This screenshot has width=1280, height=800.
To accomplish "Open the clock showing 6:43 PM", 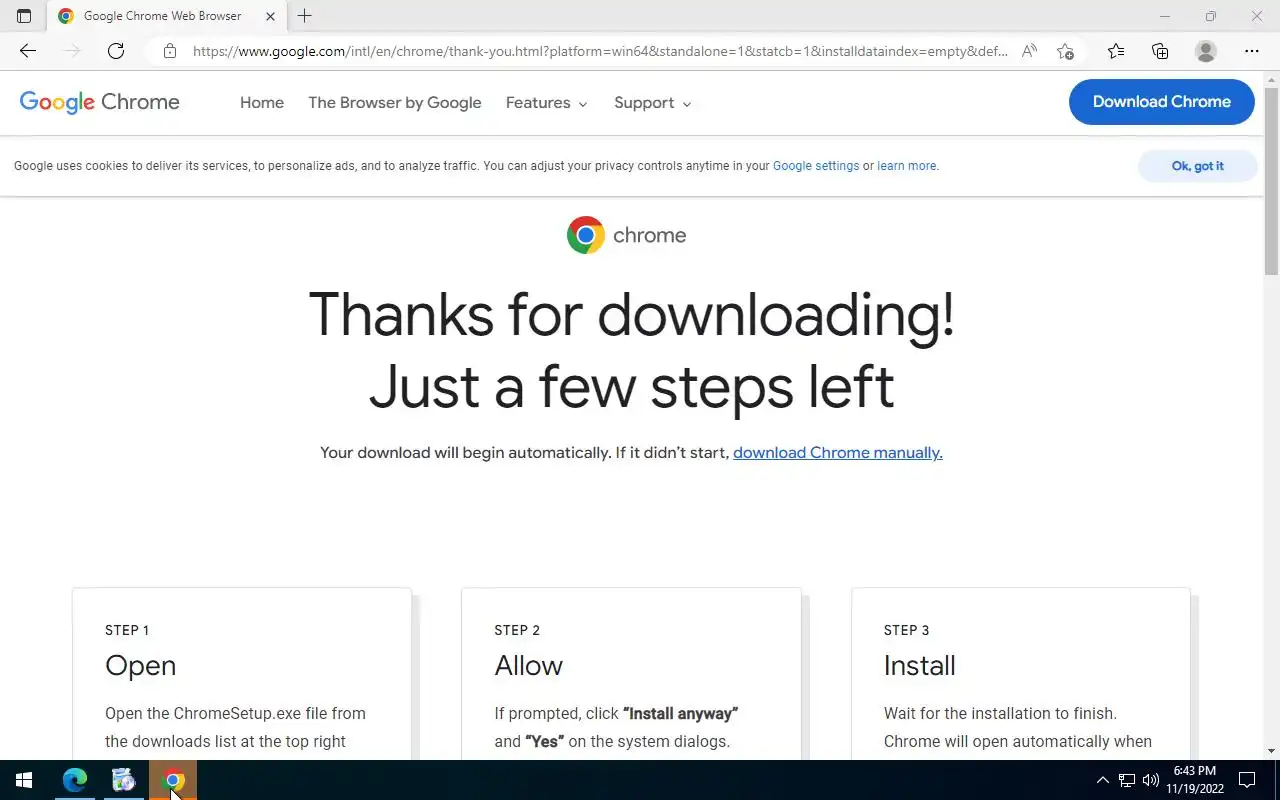I will [x=1195, y=780].
